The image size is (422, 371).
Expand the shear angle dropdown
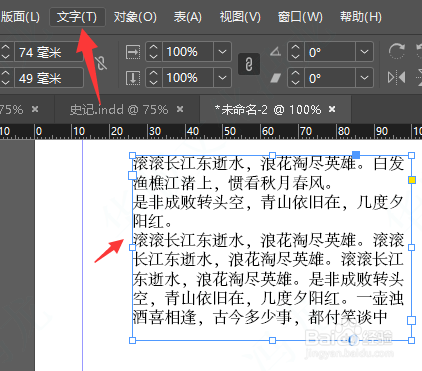coord(364,78)
